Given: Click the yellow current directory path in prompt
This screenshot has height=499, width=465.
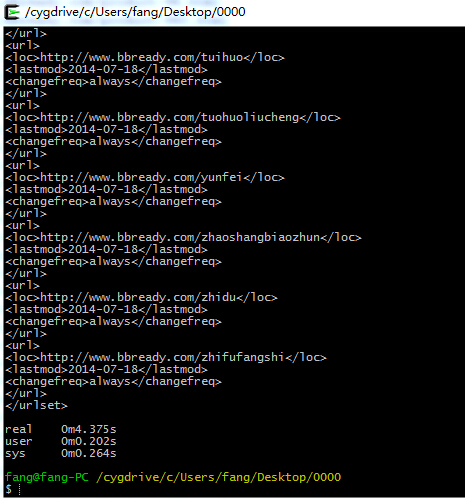Looking at the screenshot, I should [x=219, y=477].
